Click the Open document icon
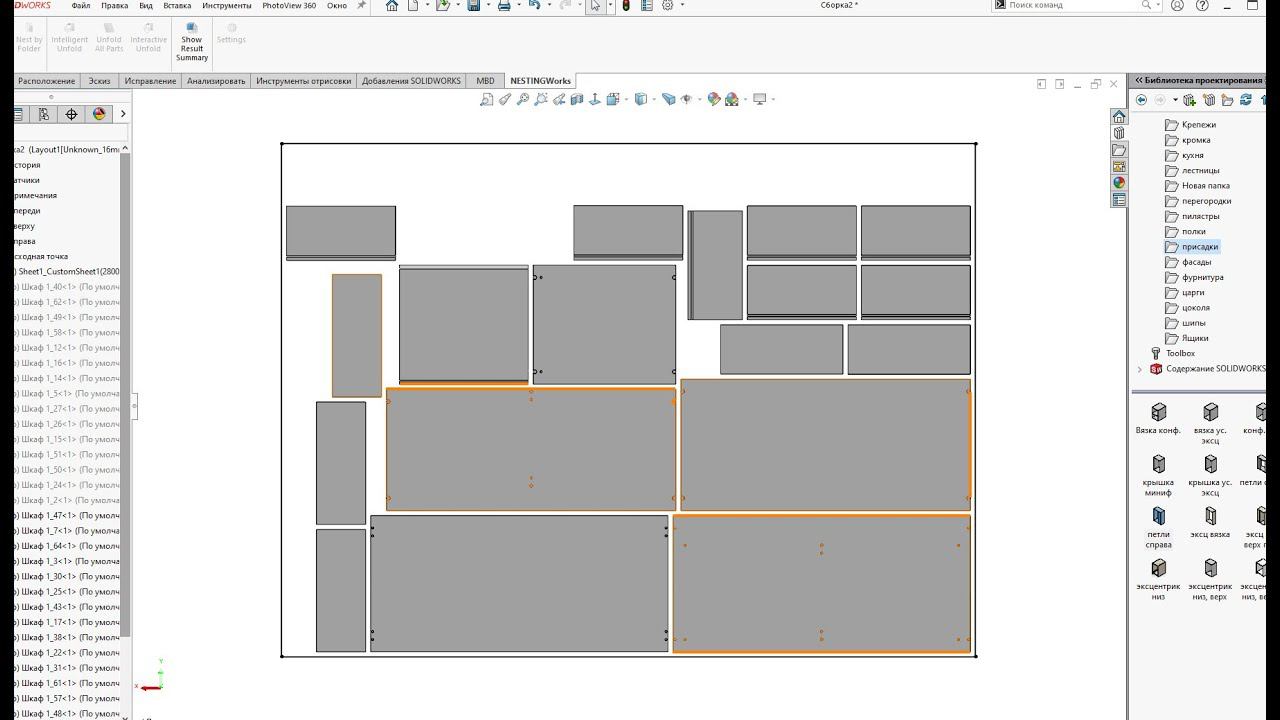The width and height of the screenshot is (1280, 720). (x=443, y=5)
